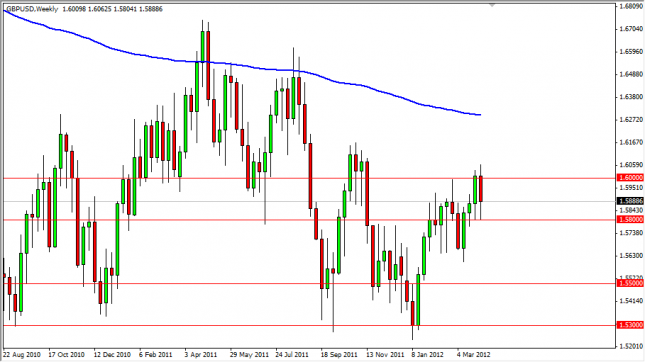Click the 1.63800 price axis value
645x362 pixels.
point(631,97)
